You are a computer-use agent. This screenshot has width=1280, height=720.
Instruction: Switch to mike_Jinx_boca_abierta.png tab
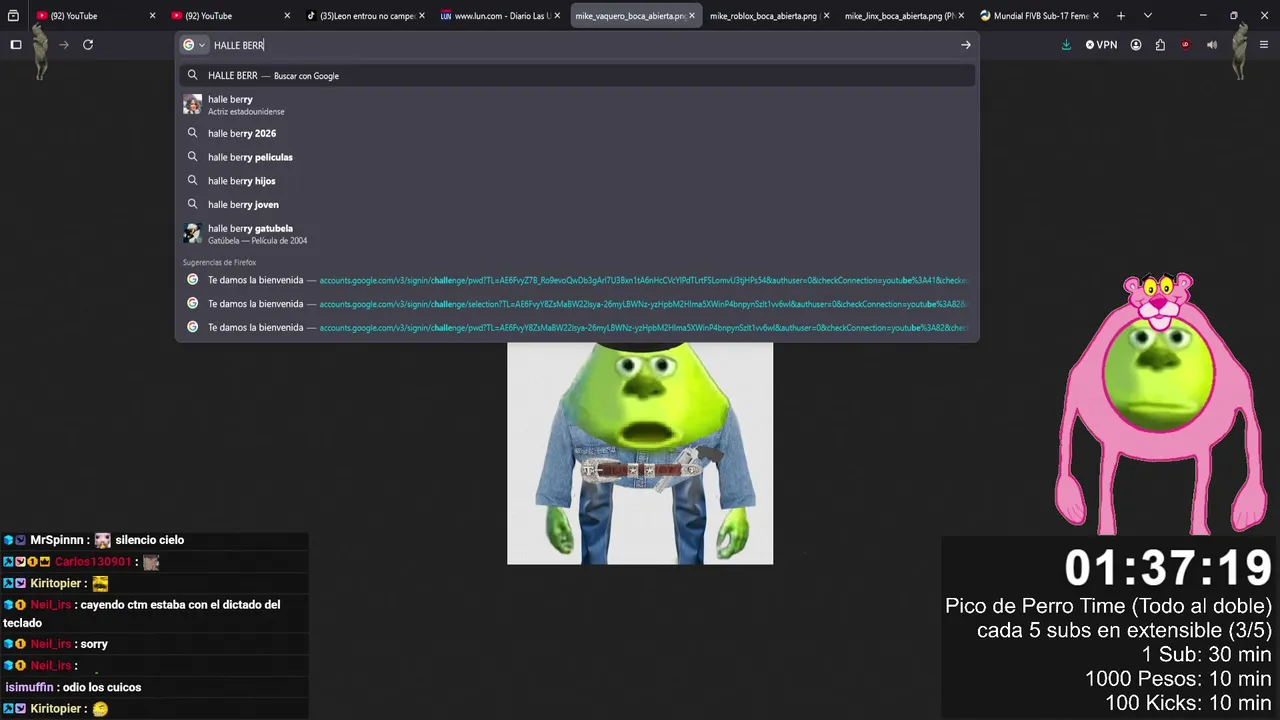coord(903,16)
